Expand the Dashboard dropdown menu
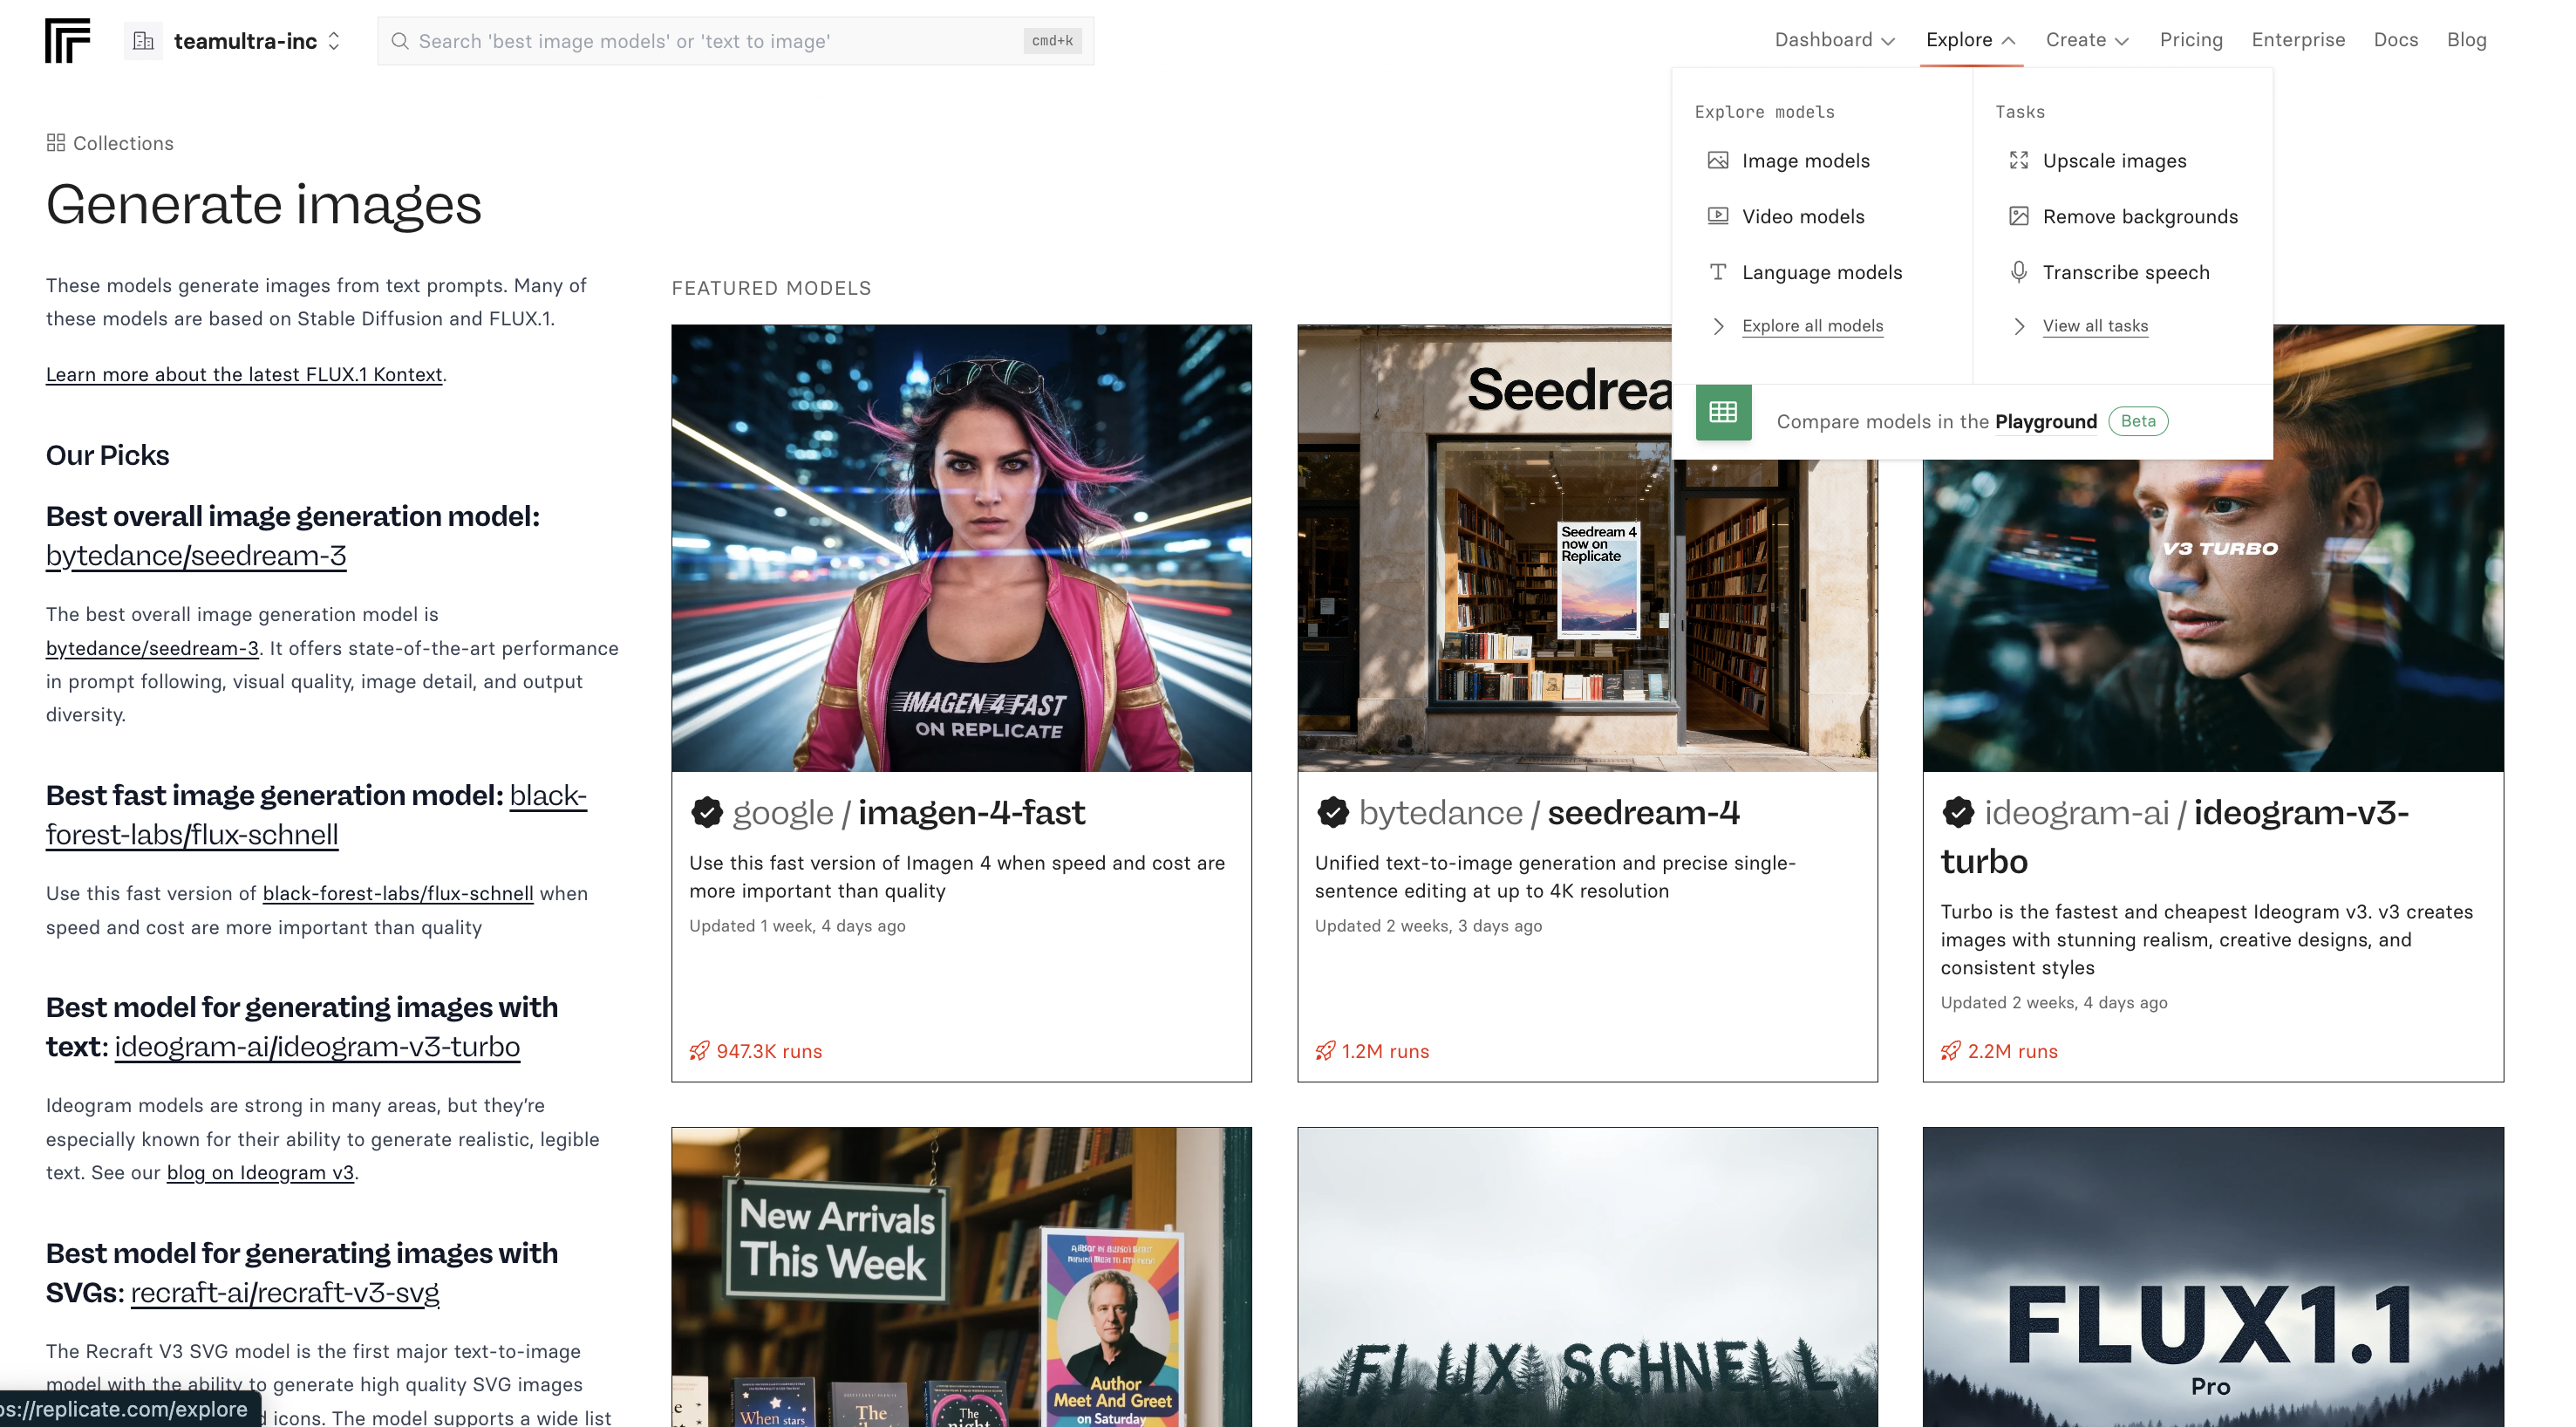The height and width of the screenshot is (1427, 2576). pyautogui.click(x=1834, y=40)
